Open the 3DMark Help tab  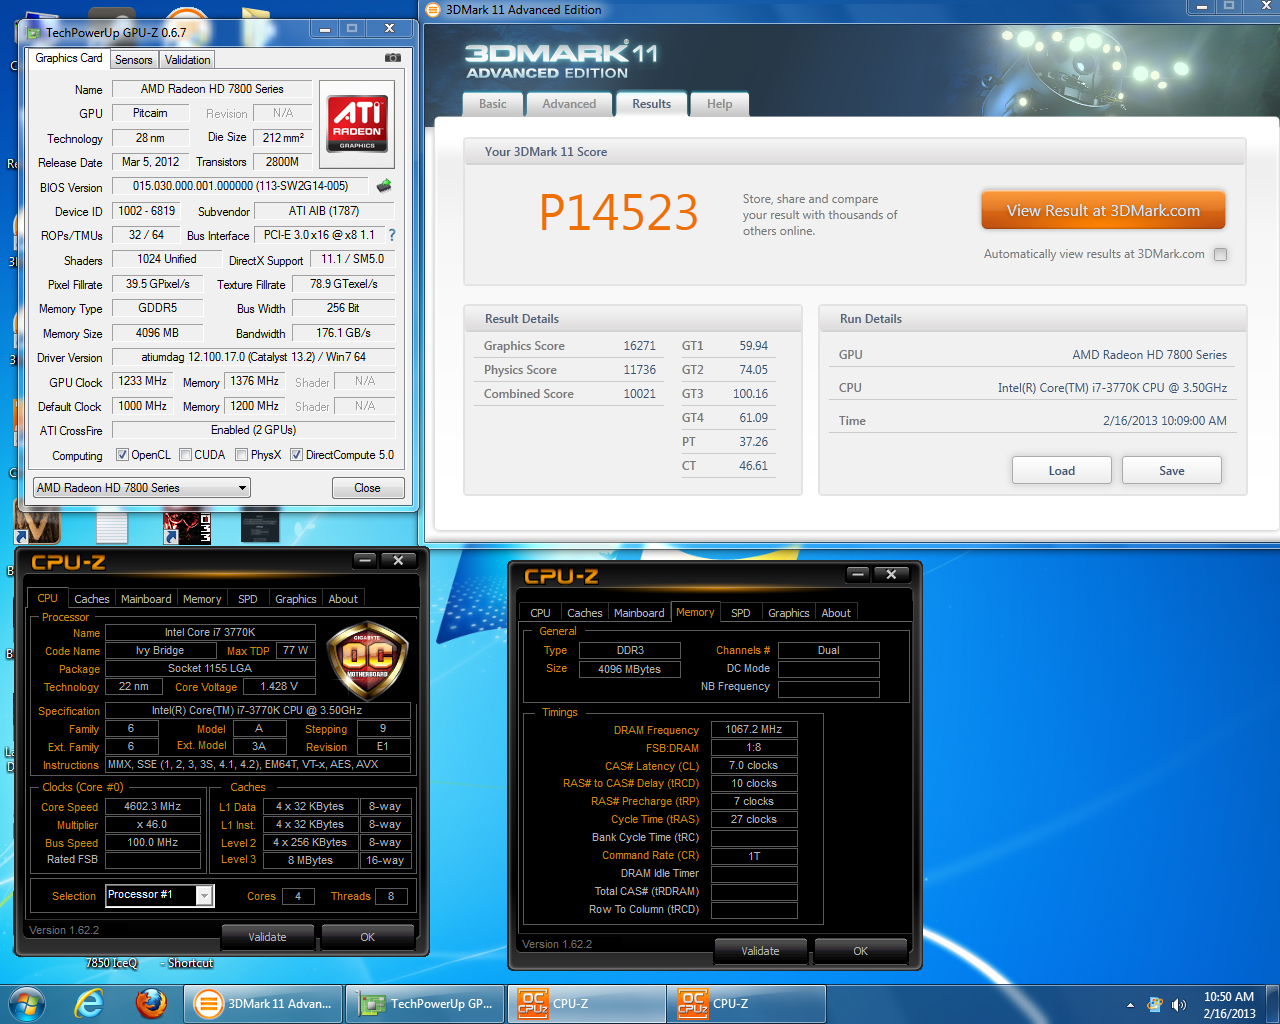tap(719, 104)
